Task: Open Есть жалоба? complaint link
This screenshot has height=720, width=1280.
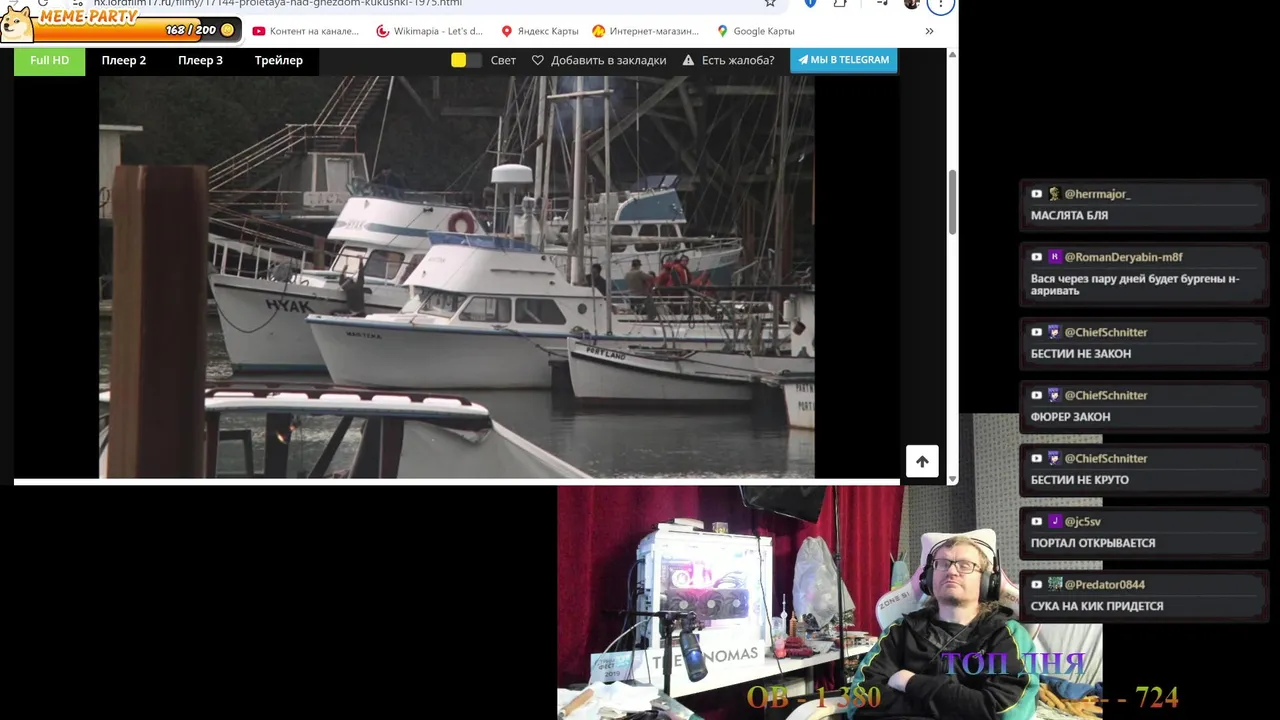Action: (738, 60)
